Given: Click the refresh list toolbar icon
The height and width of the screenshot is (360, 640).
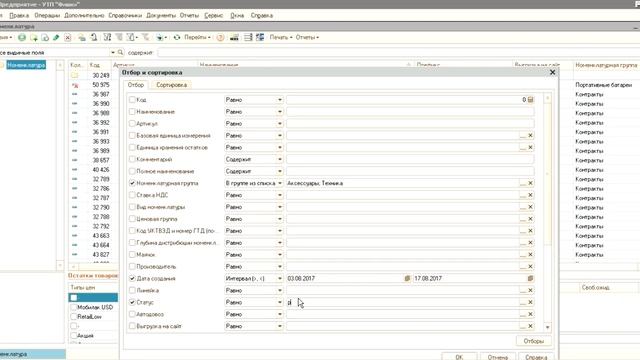Looking at the screenshot, I should tap(177, 38).
